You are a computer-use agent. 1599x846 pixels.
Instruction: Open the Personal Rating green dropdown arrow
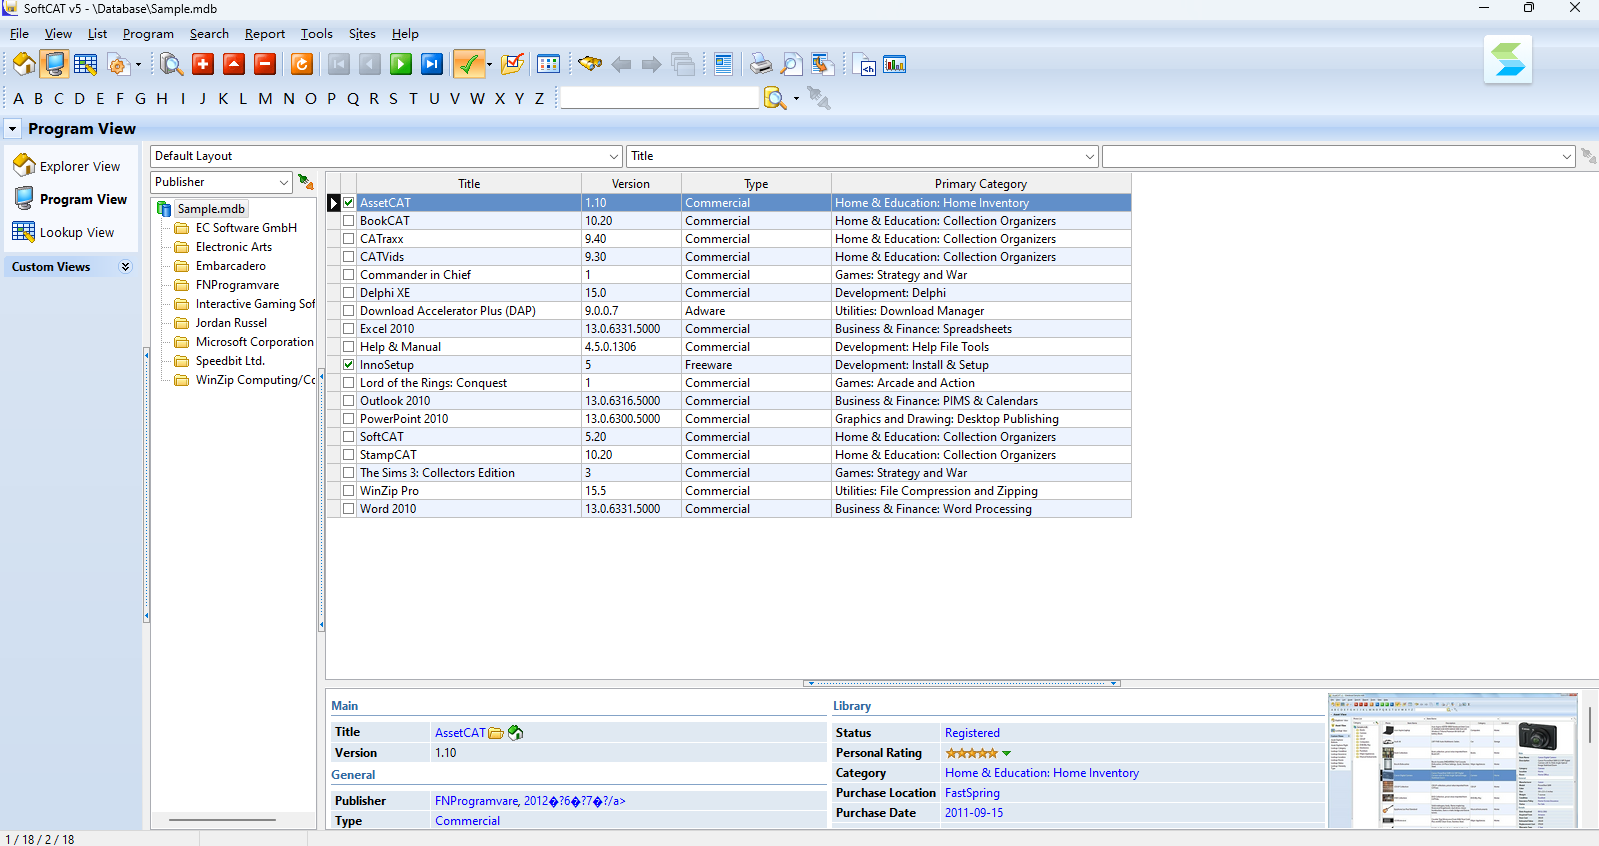1006,753
